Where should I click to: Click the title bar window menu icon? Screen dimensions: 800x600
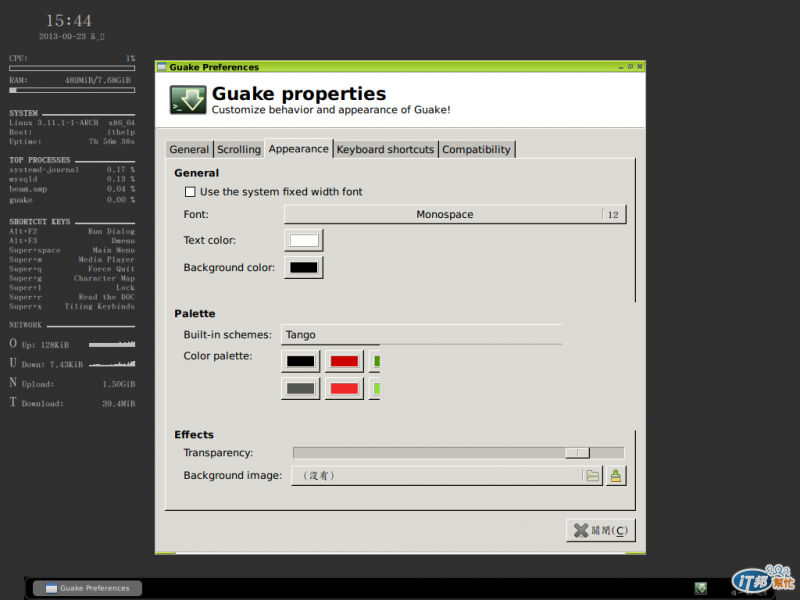pos(162,67)
